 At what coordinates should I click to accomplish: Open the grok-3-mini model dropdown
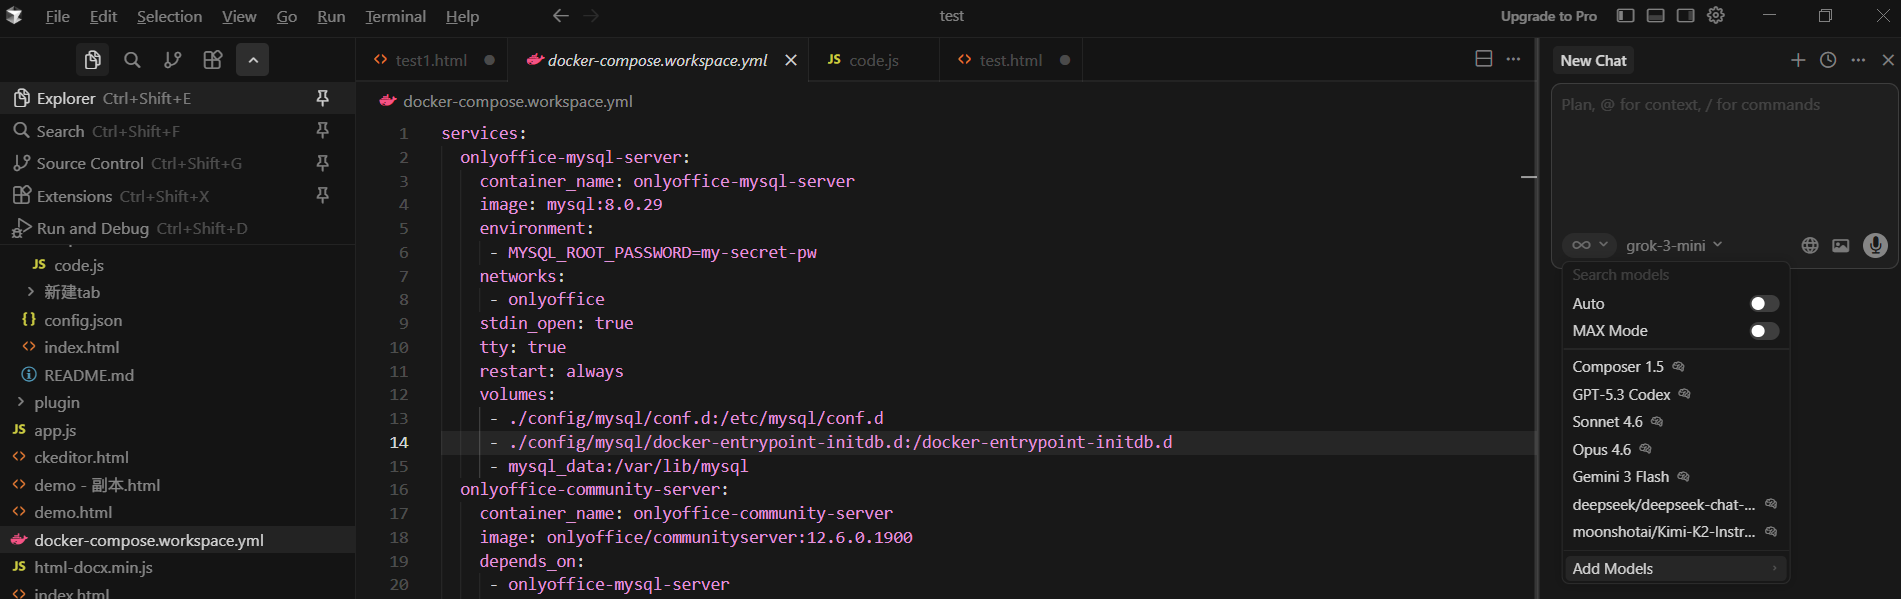(x=1674, y=245)
